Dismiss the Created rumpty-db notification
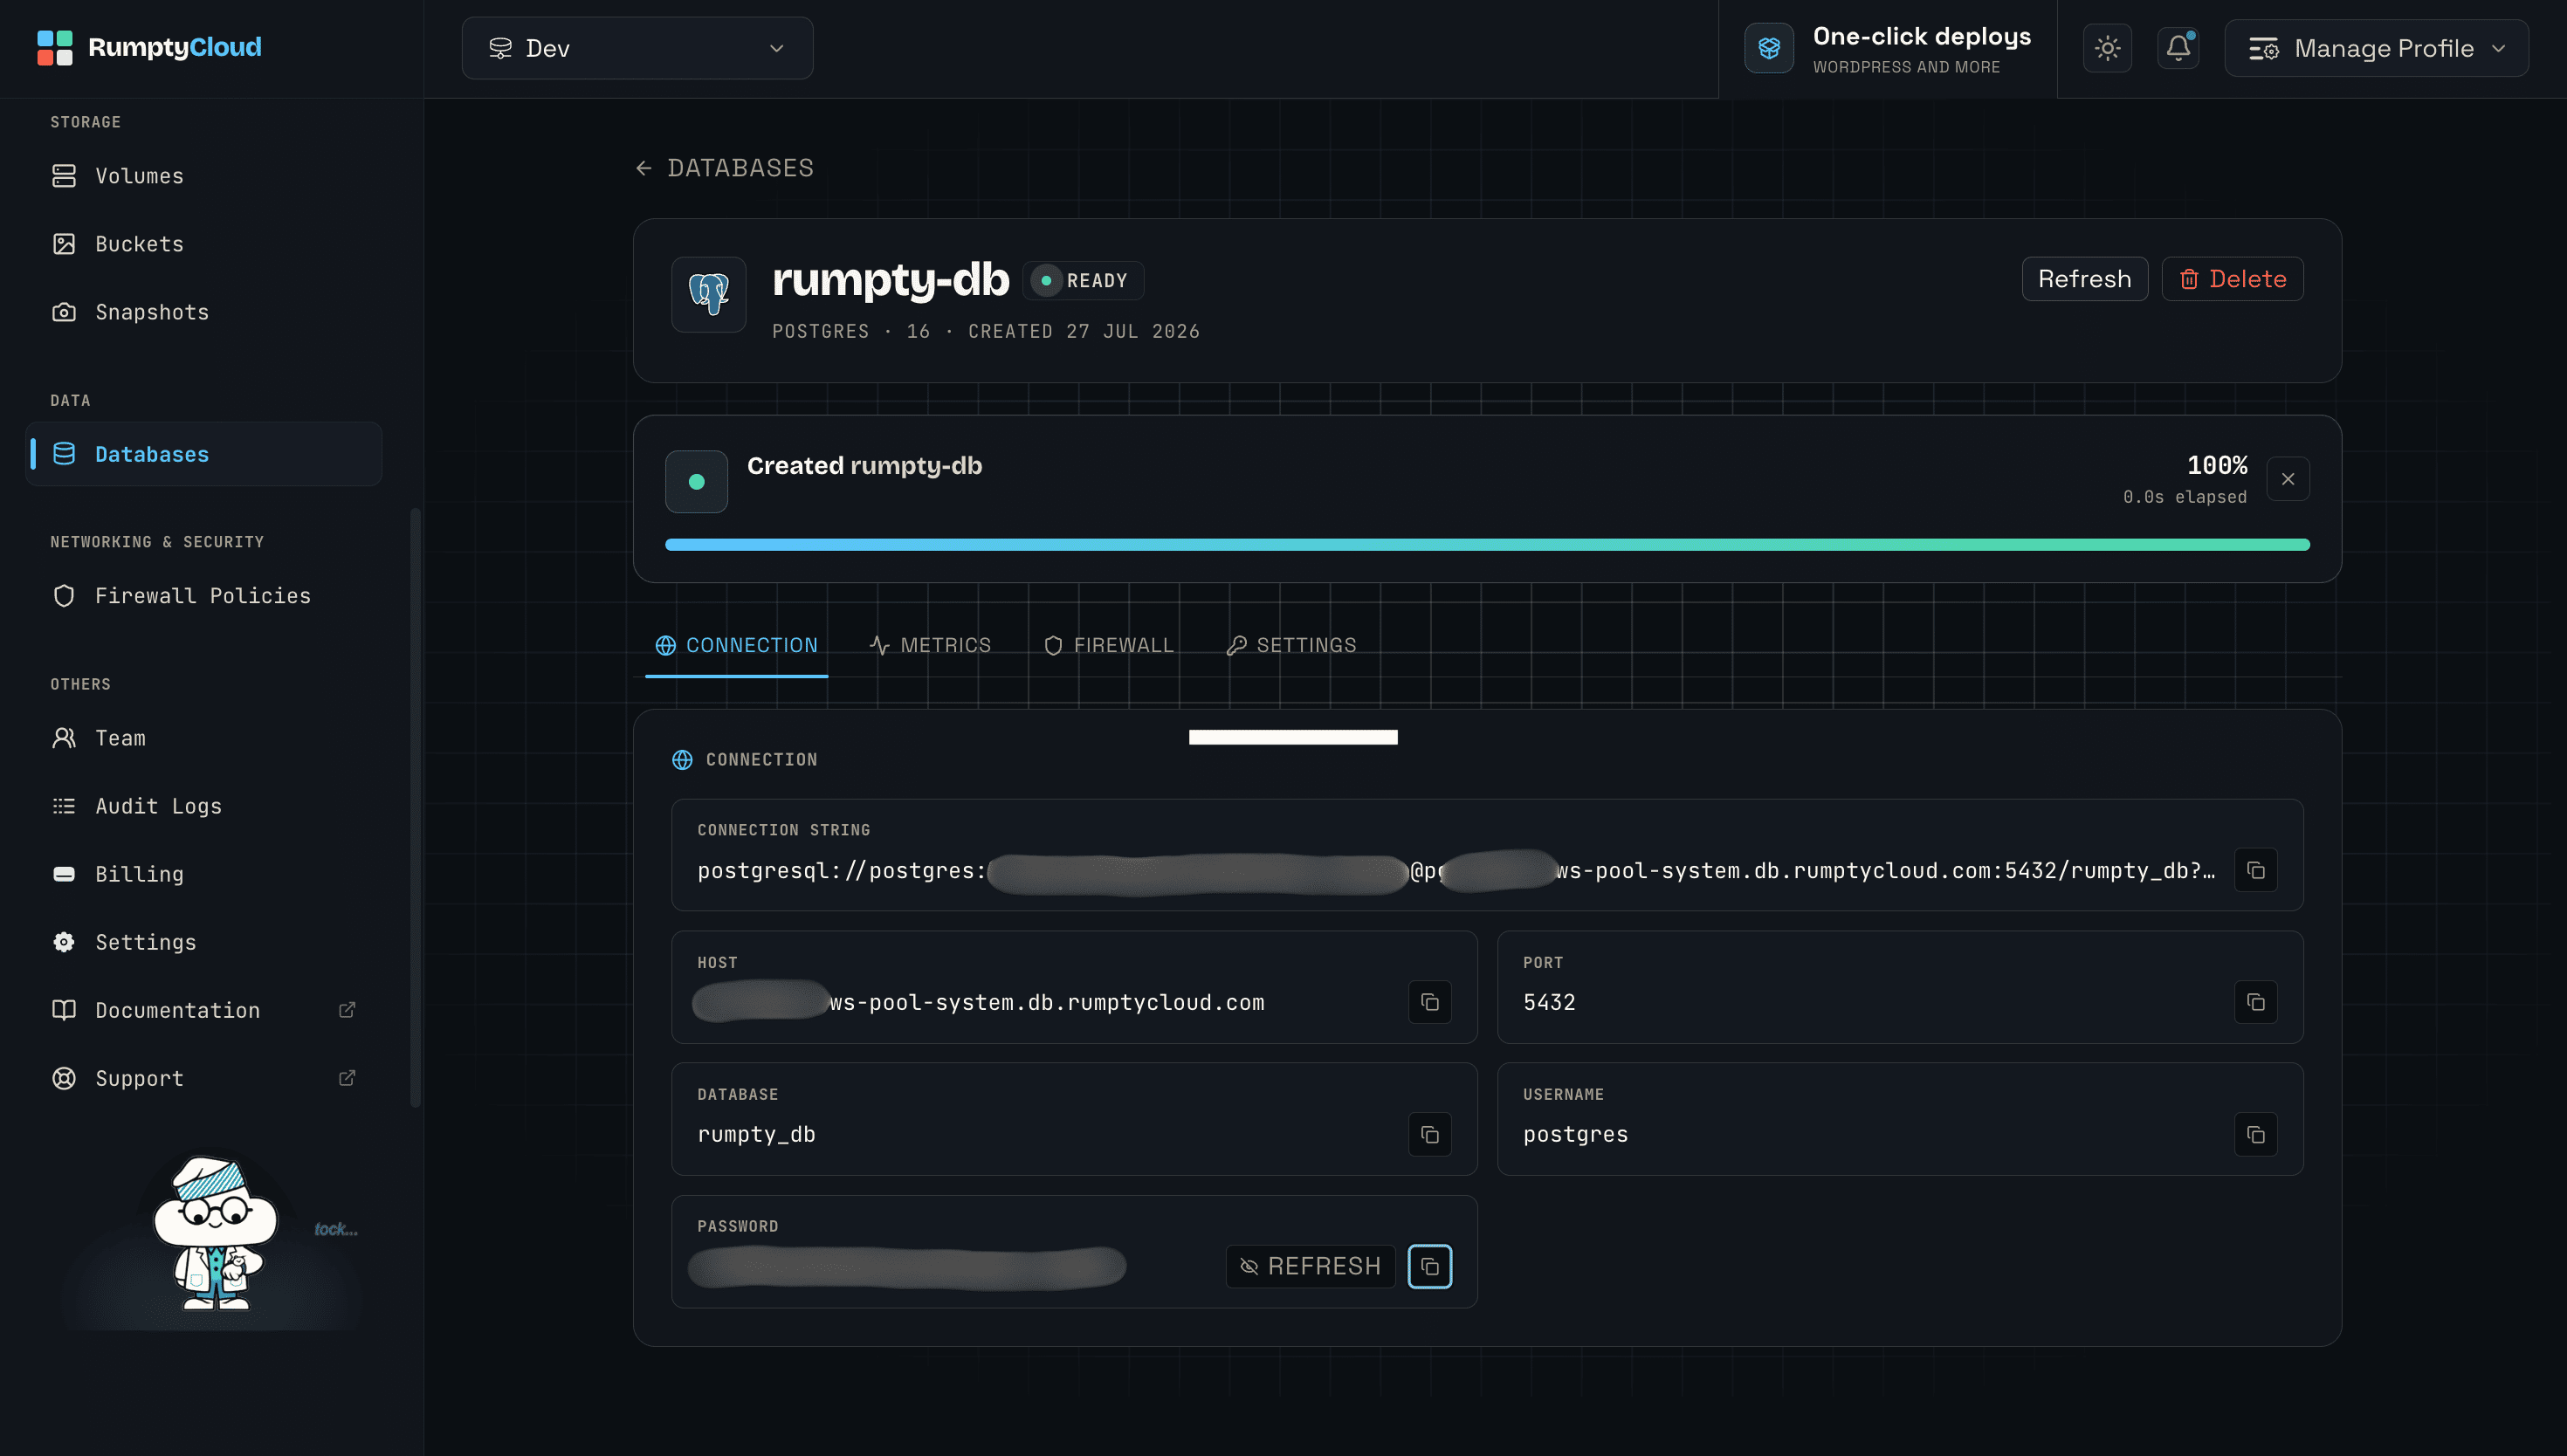 [2287, 479]
